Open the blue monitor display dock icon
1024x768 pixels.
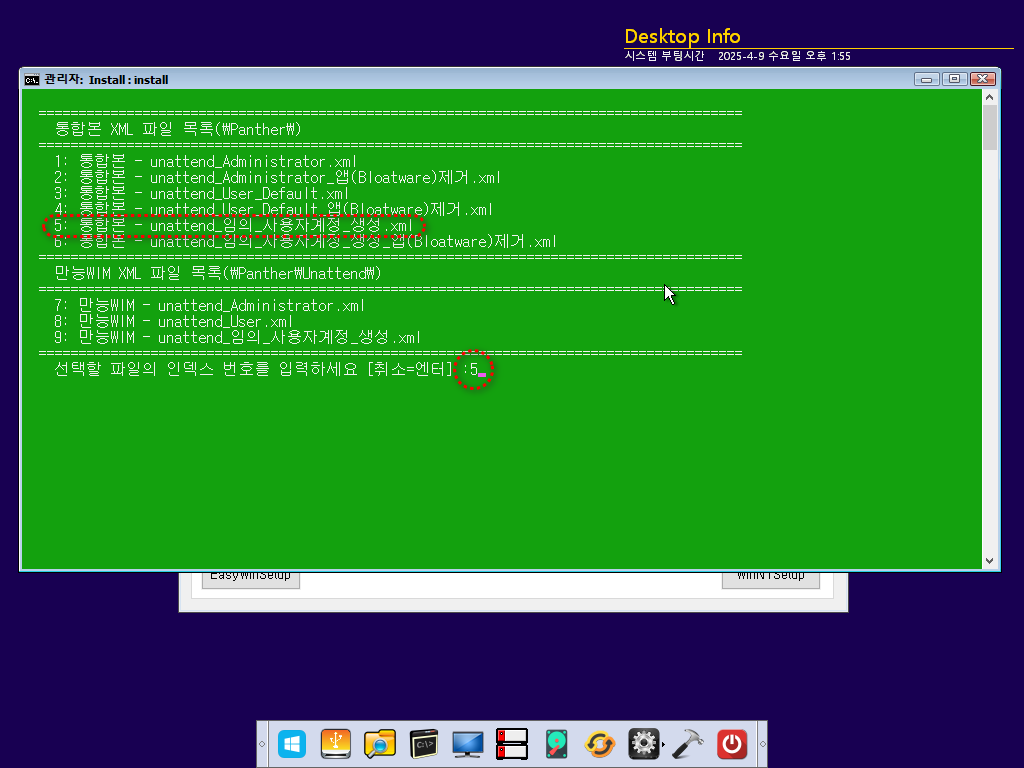click(x=468, y=744)
